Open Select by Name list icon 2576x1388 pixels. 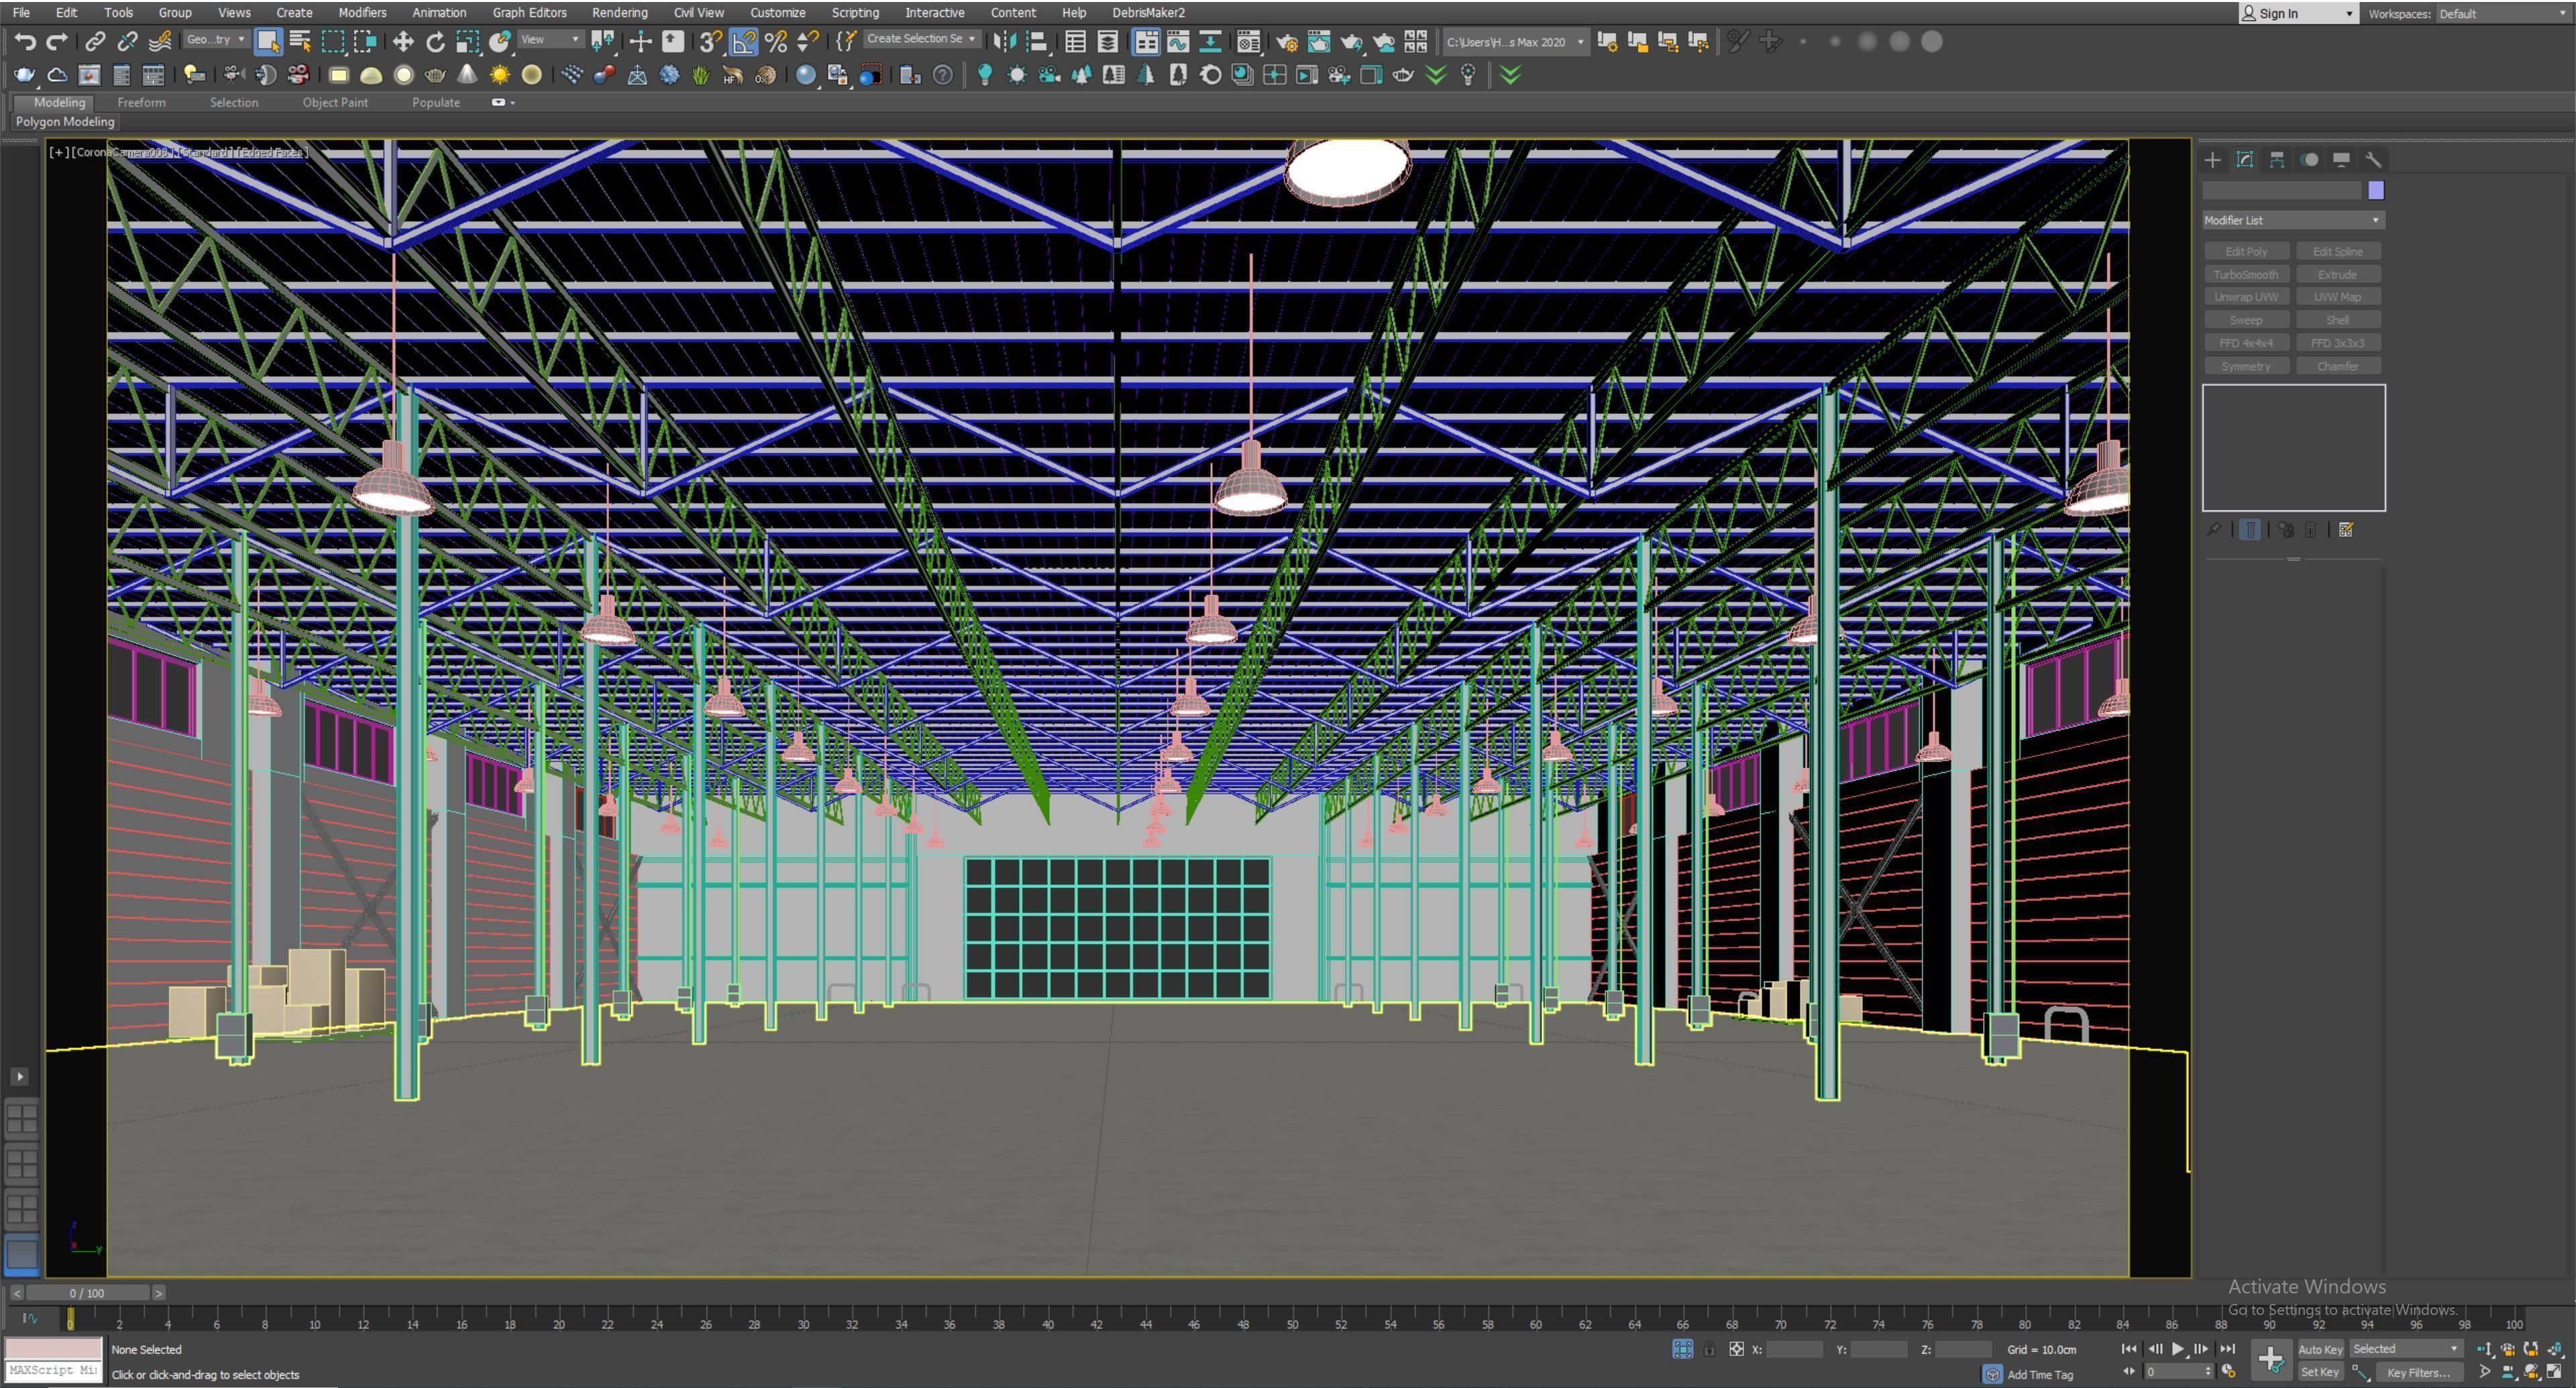[x=300, y=42]
